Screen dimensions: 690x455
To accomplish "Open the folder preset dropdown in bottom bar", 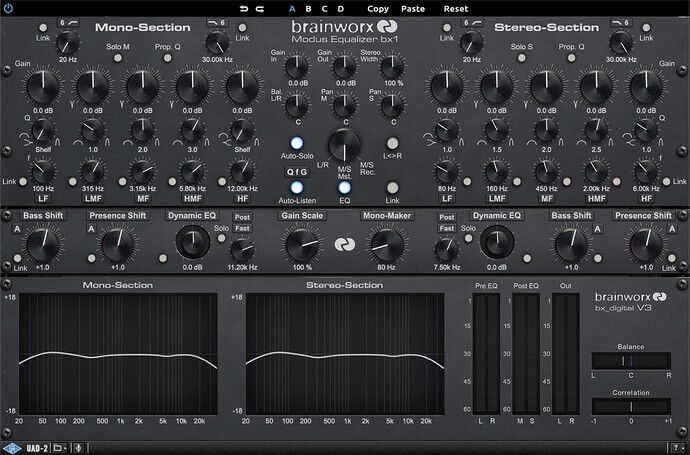I will (60, 448).
